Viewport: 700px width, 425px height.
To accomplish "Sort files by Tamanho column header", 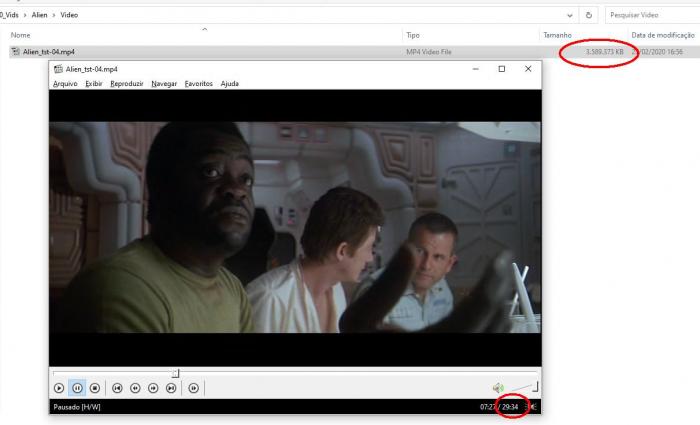I will coord(557,35).
